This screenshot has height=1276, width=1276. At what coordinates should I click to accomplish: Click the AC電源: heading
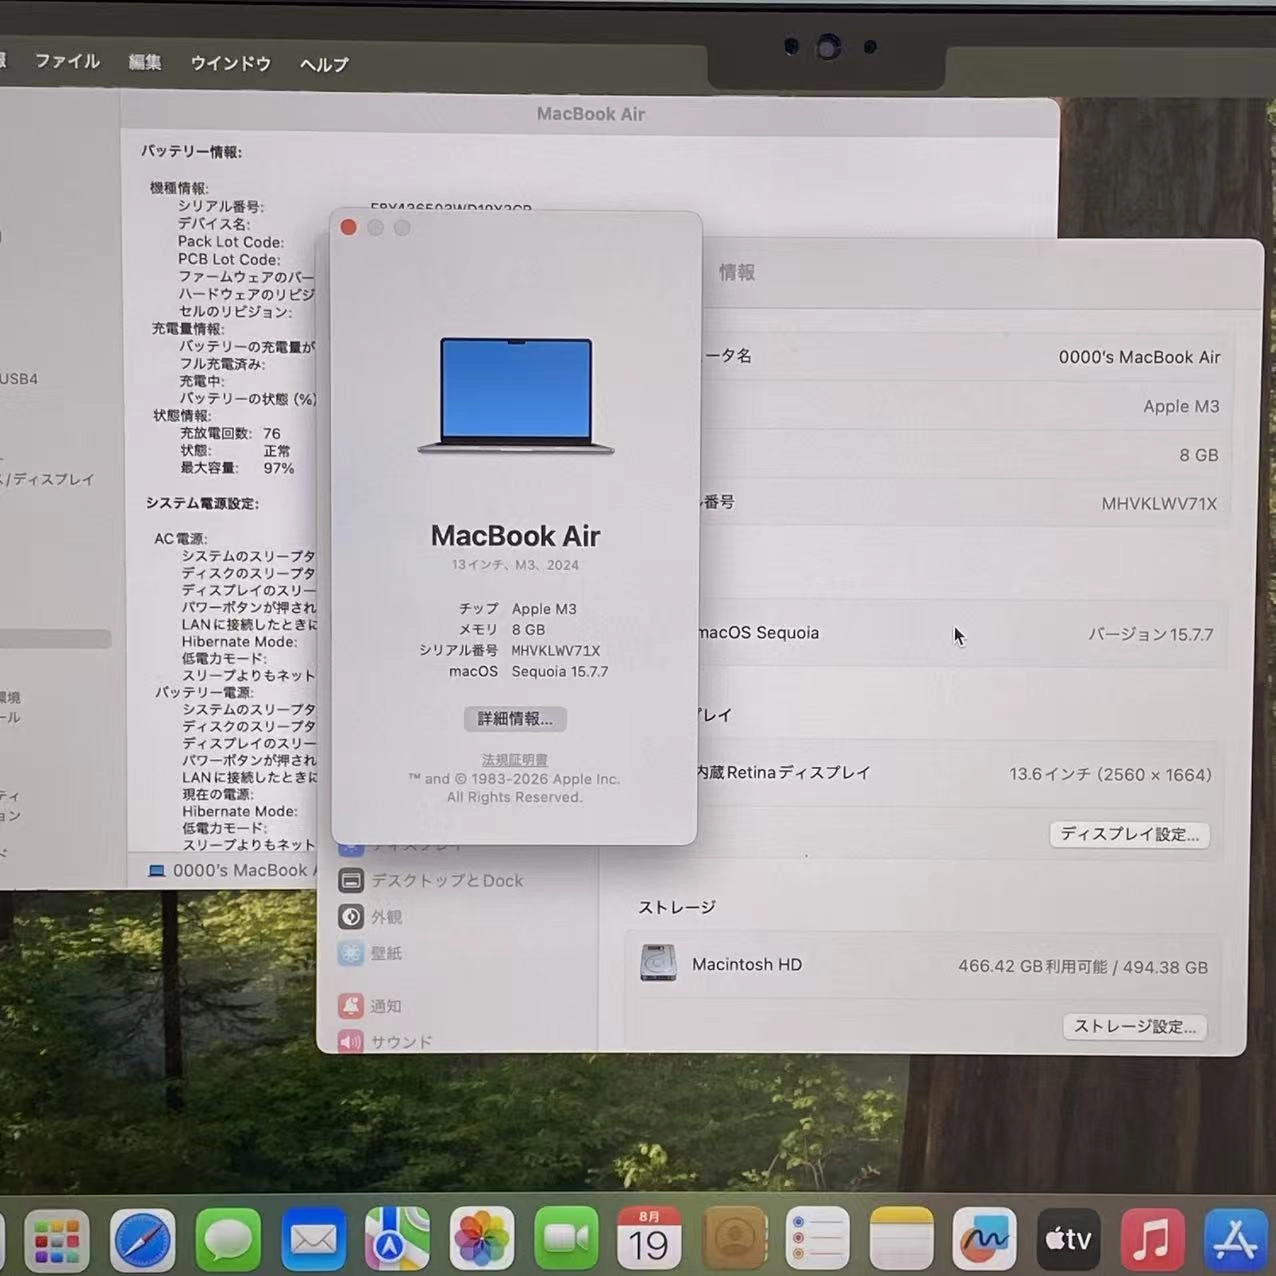pos(181,538)
